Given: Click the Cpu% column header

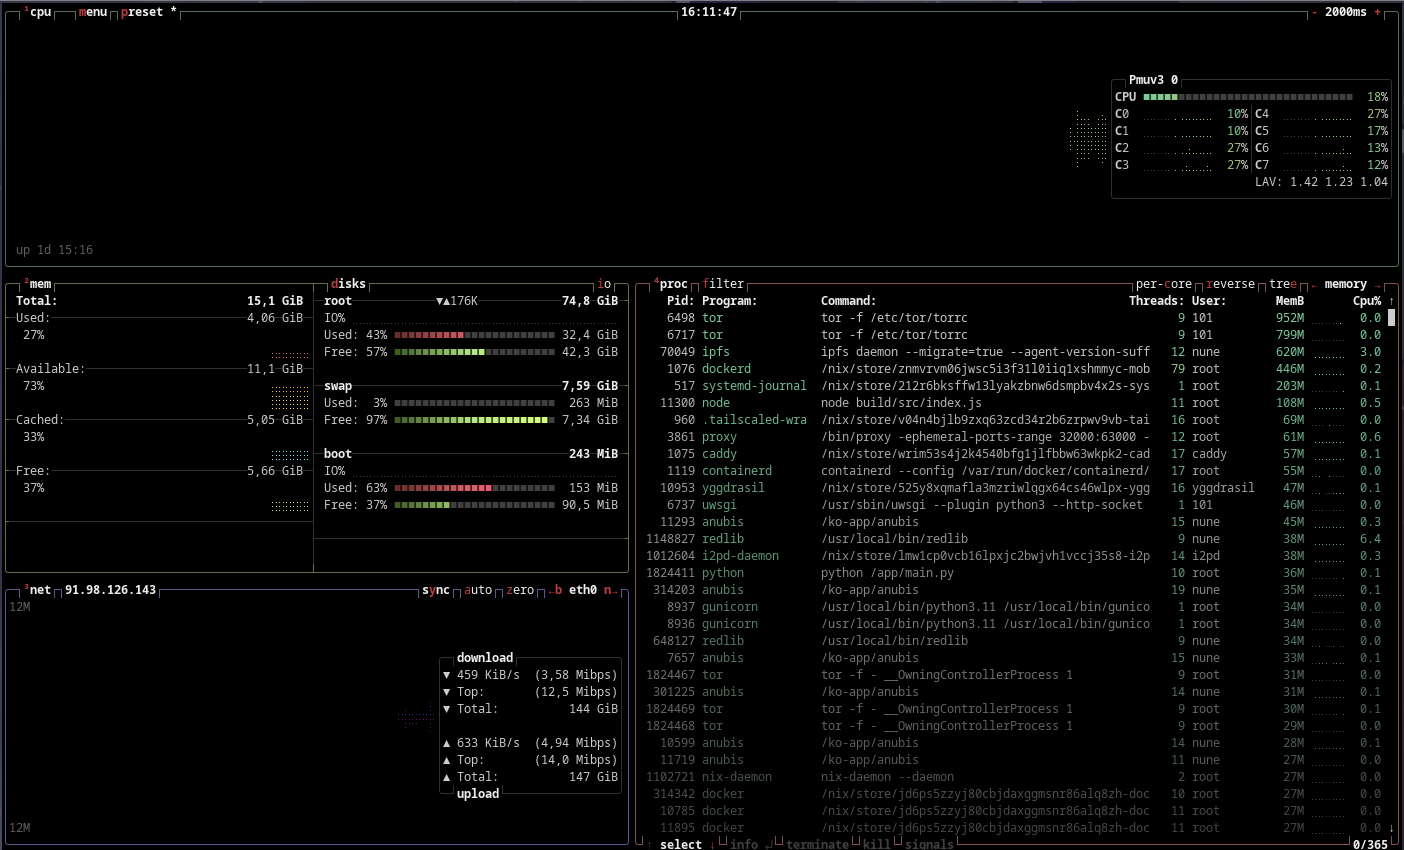Looking at the screenshot, I should (x=1367, y=301).
